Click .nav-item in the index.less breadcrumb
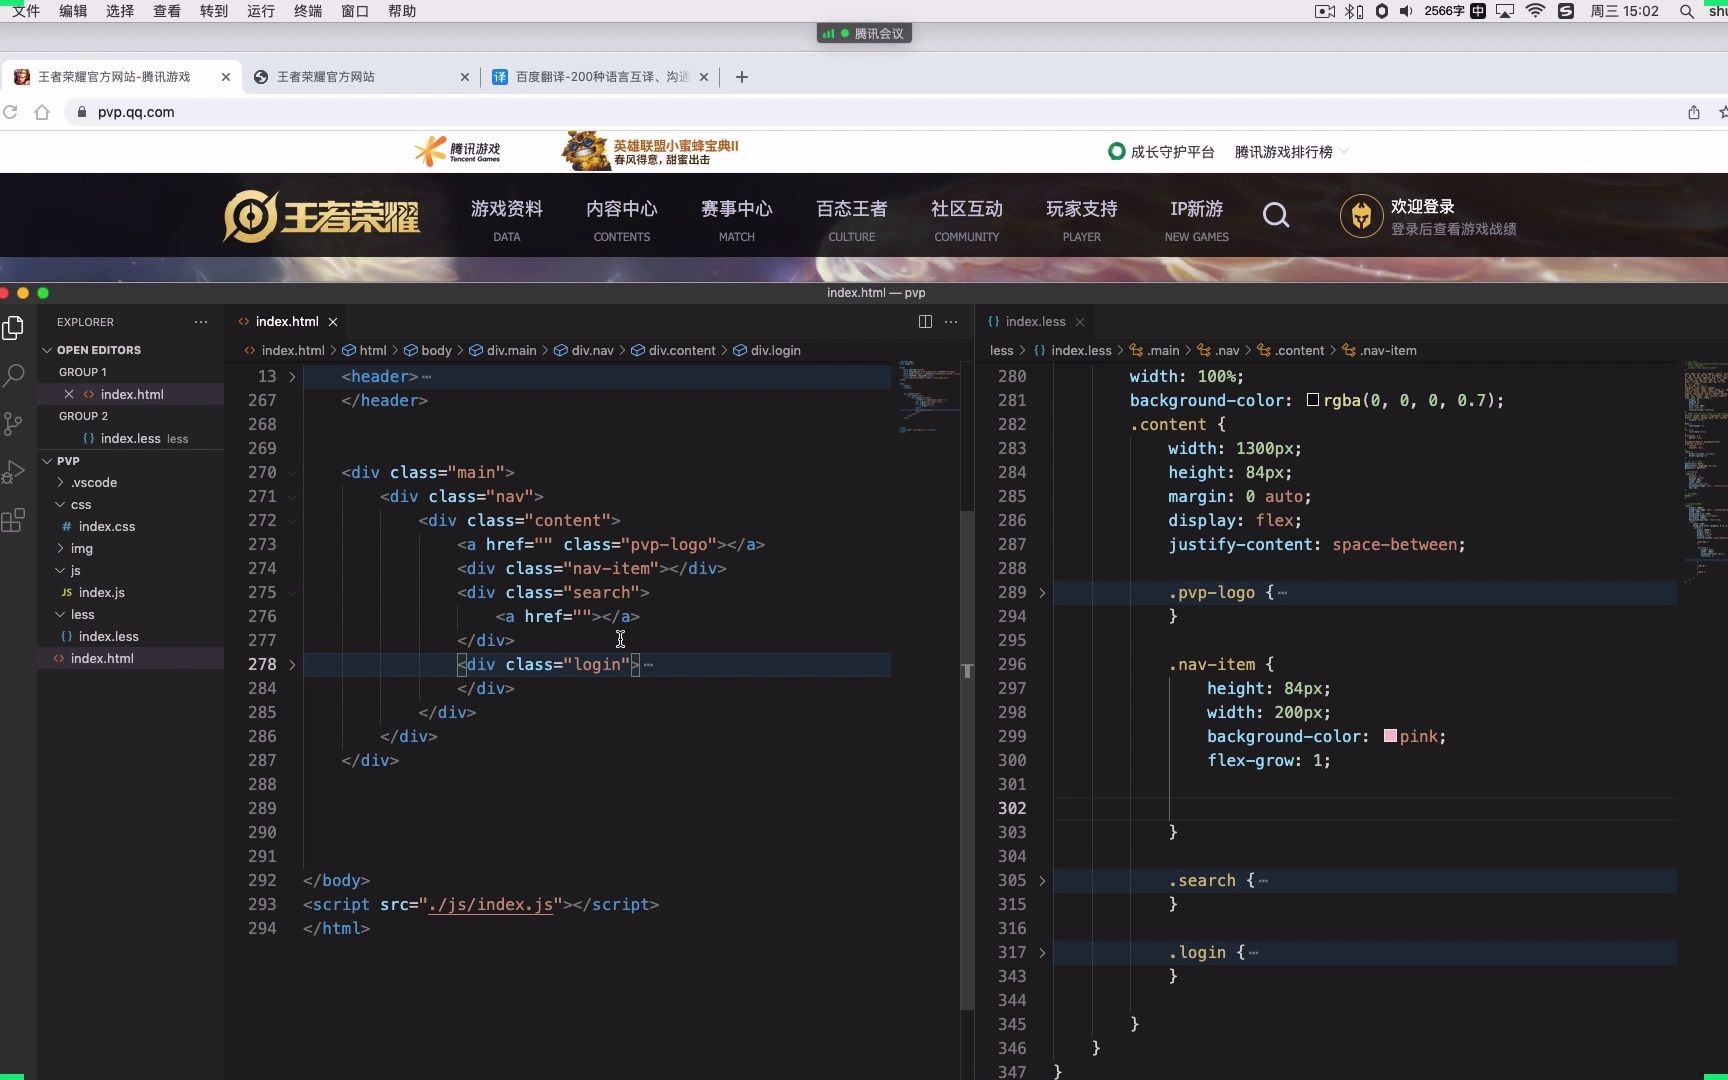Screen dimensions: 1728x1080 pyautogui.click(x=1380, y=350)
